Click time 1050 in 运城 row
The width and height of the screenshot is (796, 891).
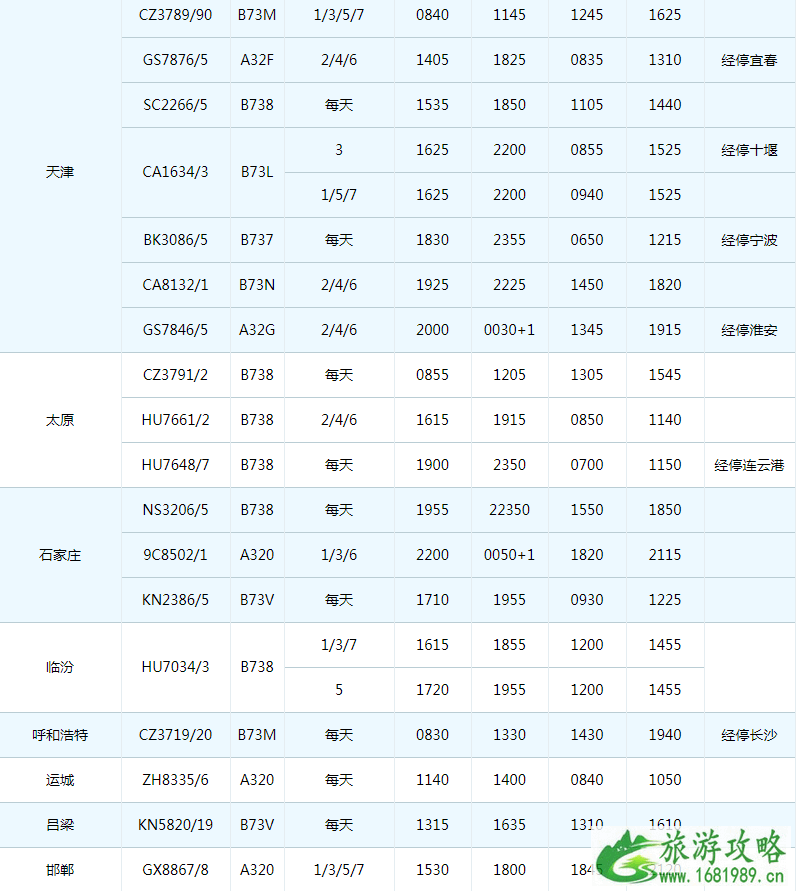tap(665, 780)
